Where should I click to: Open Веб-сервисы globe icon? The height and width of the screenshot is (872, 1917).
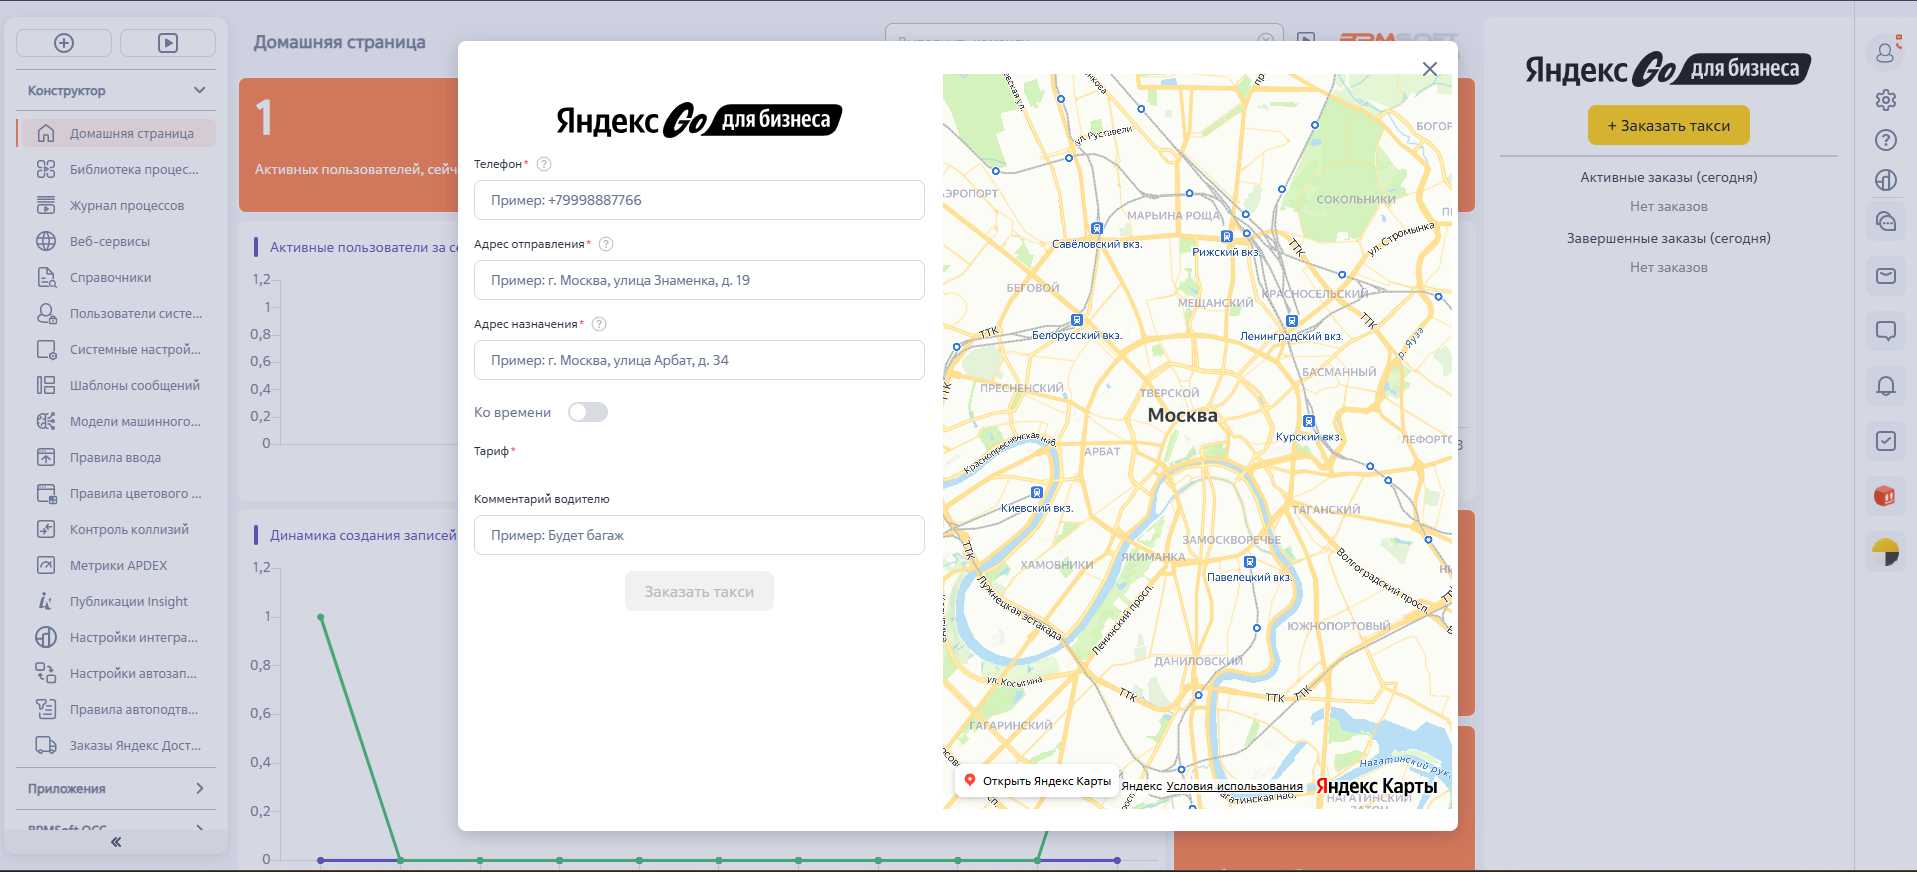point(46,241)
